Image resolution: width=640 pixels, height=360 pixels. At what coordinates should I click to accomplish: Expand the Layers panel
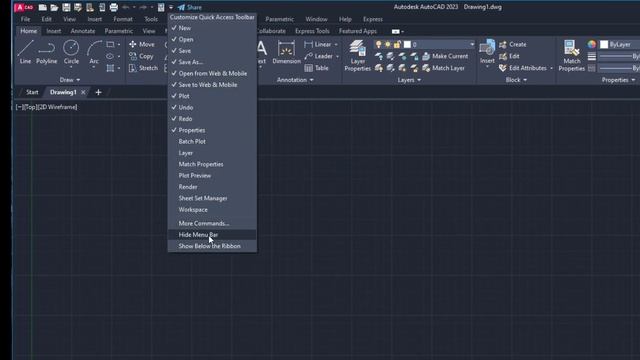pos(409,80)
